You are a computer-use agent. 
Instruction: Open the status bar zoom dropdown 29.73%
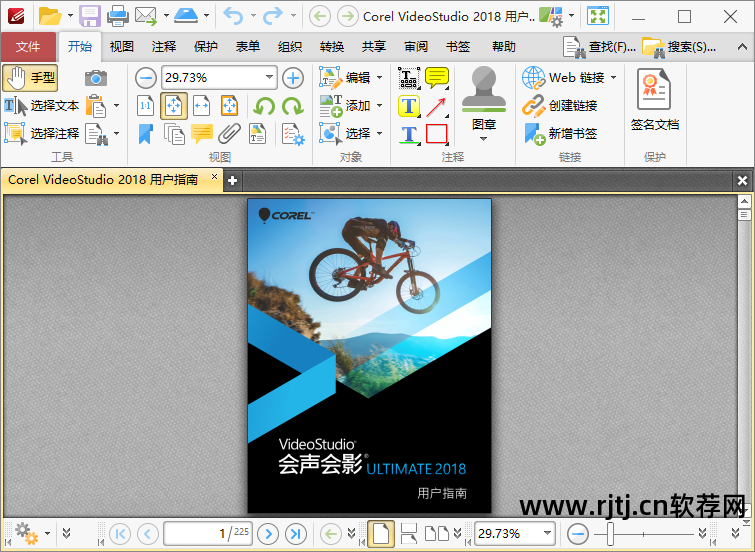pyautogui.click(x=547, y=533)
